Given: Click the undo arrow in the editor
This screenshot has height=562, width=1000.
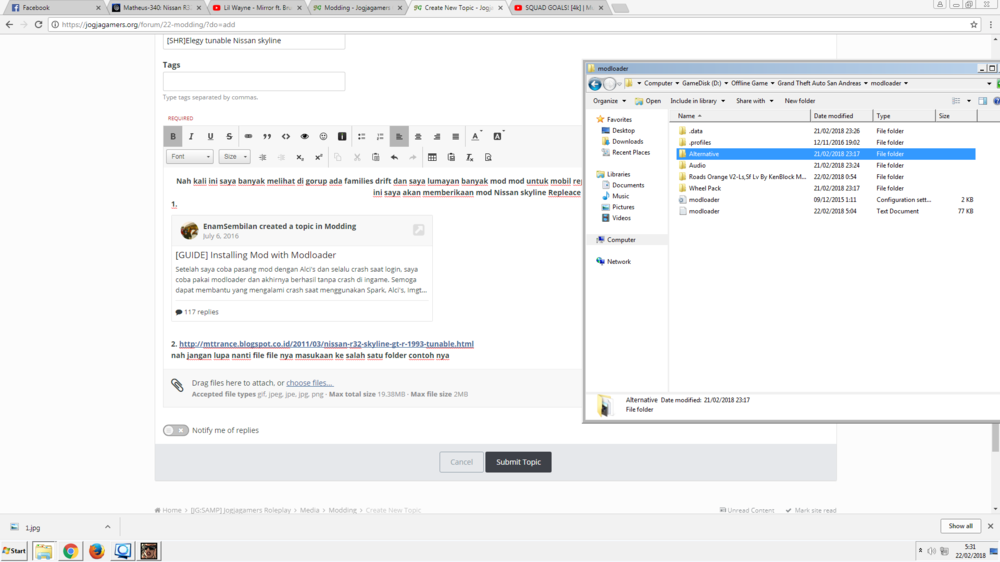Looking at the screenshot, I should [394, 158].
